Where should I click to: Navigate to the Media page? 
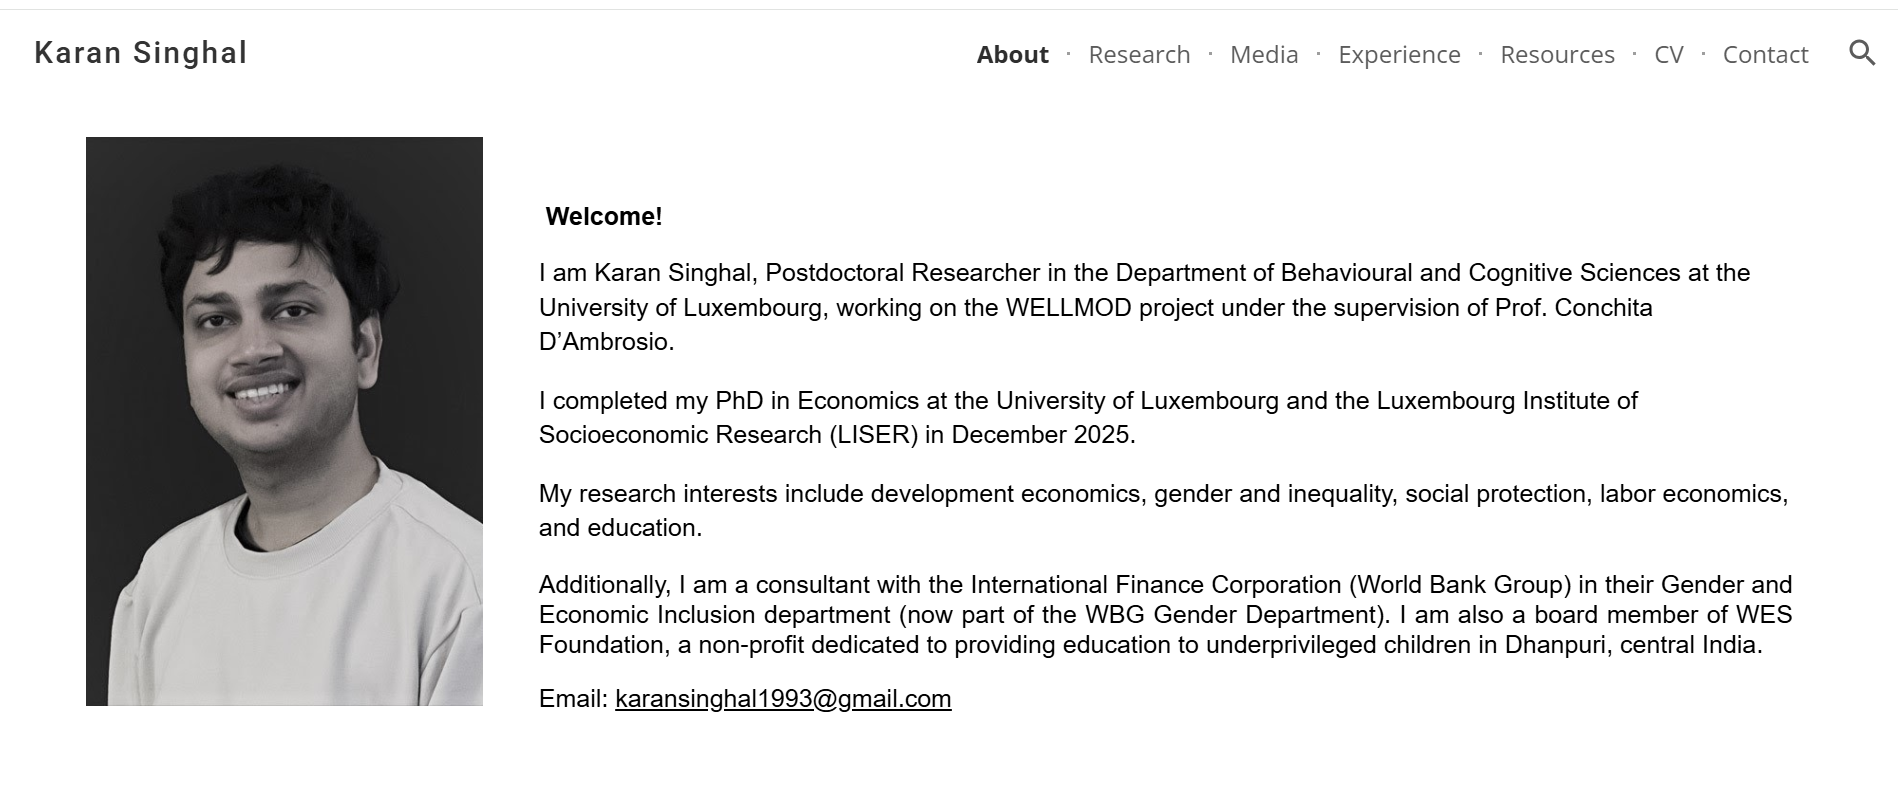[1263, 55]
